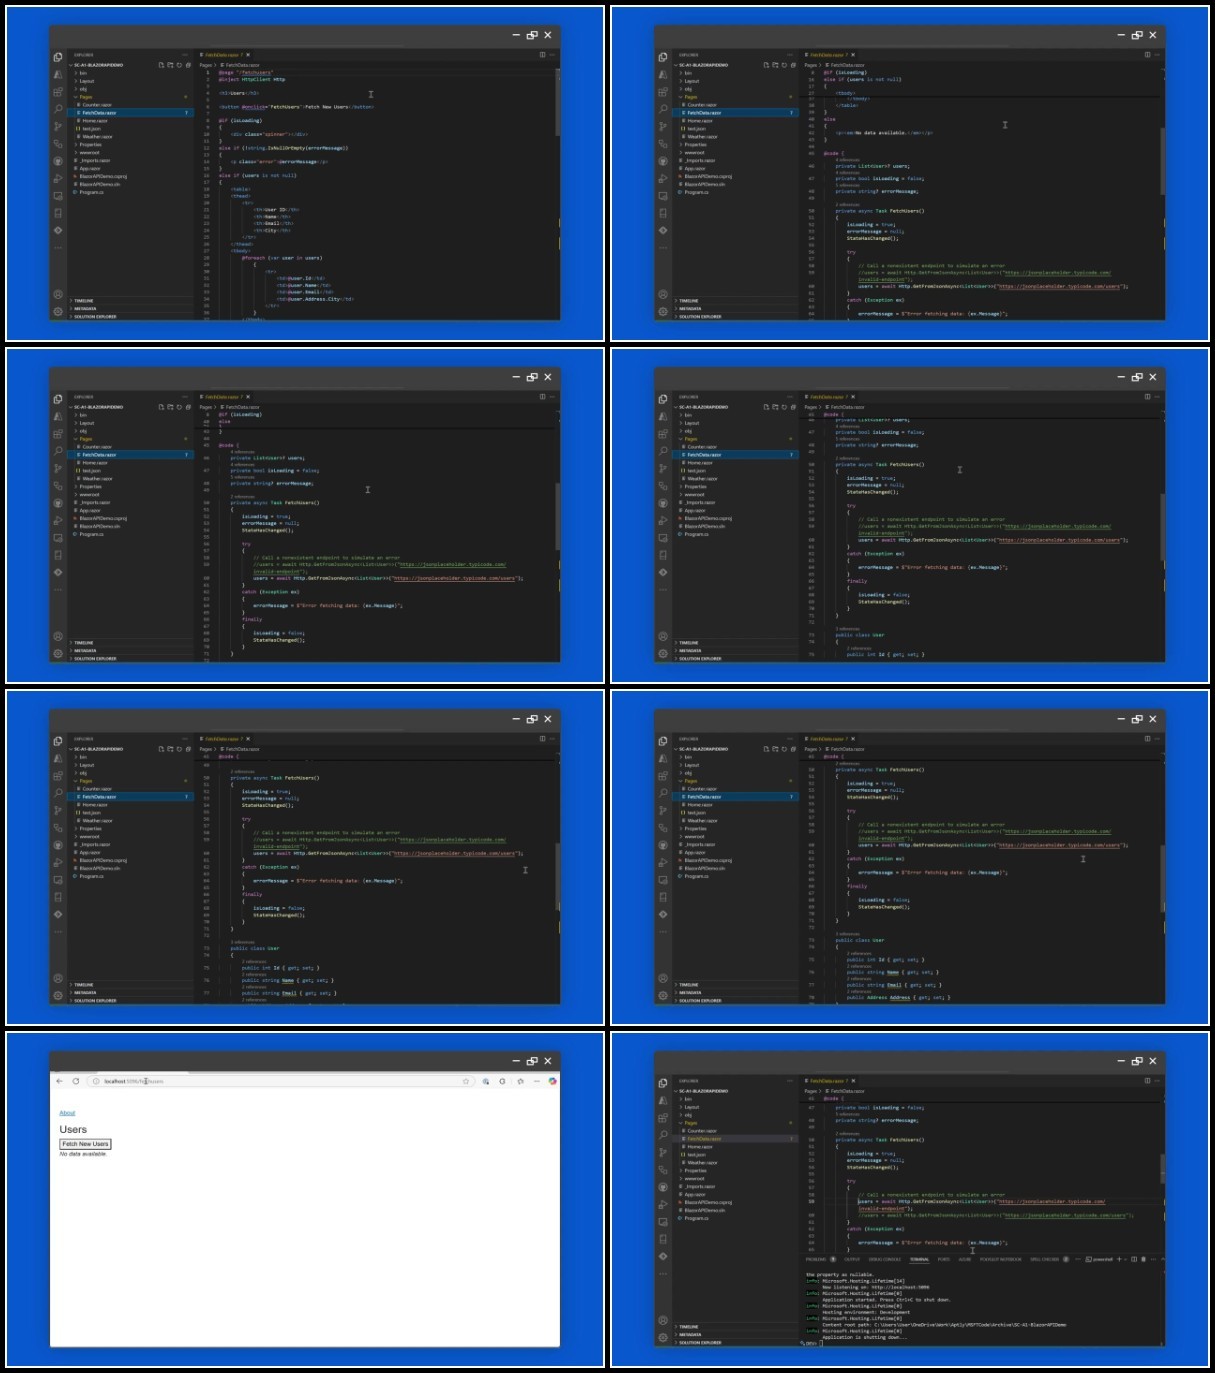Expand SOLUTION EXPLORER section in @page window
1215x1373 pixels.
(x=130, y=316)
